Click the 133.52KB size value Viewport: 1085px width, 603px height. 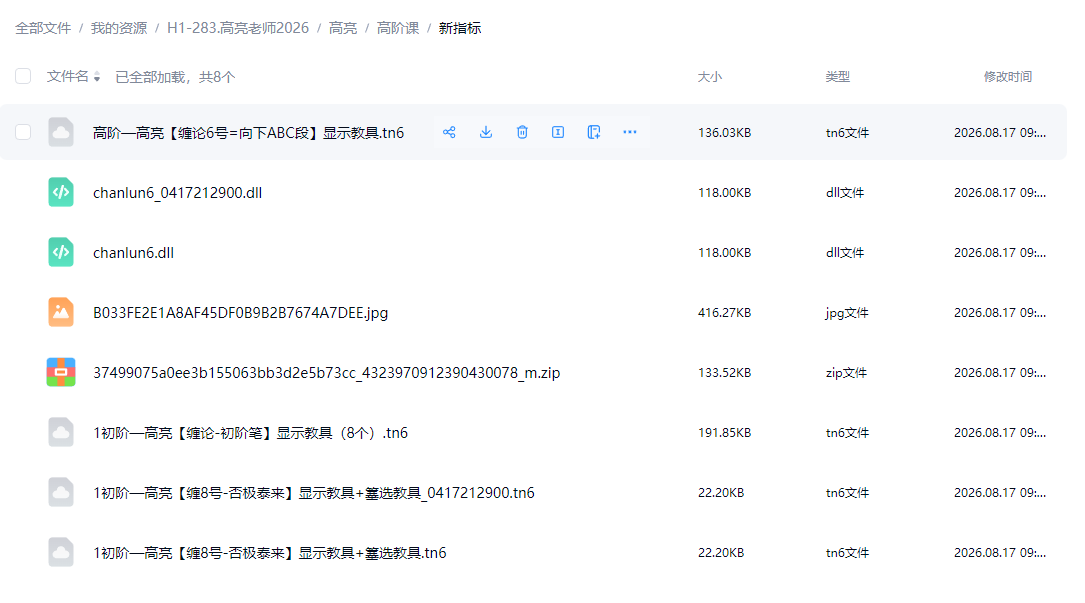(x=724, y=373)
